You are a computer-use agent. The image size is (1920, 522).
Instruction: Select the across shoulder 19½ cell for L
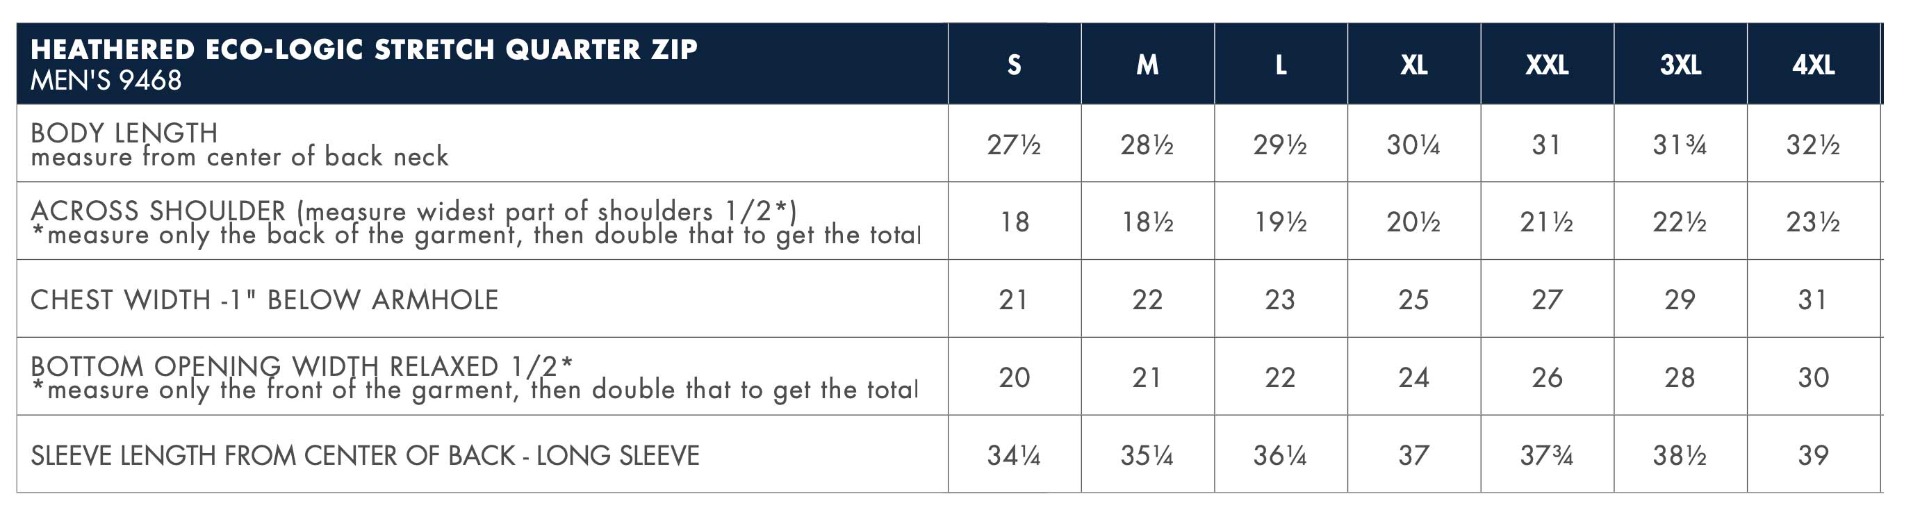pos(1280,222)
